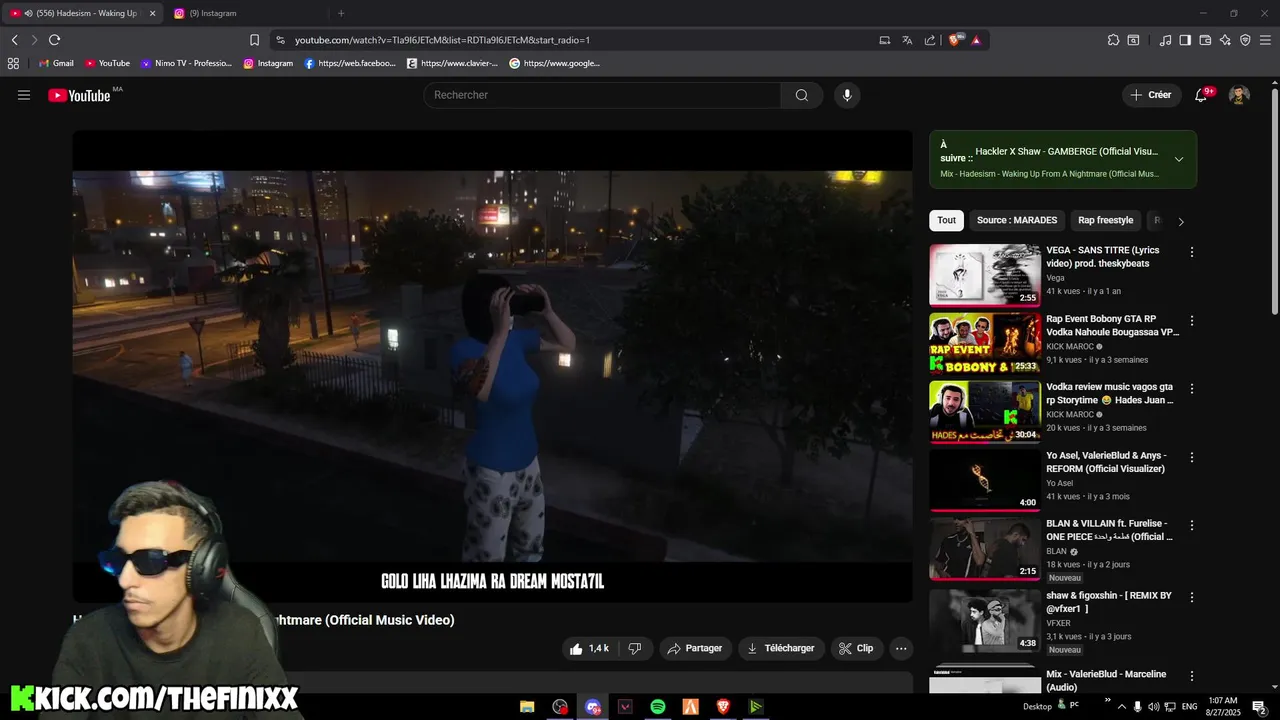Open the browser translate page icon
Image resolution: width=1280 pixels, height=720 pixels.
(907, 40)
